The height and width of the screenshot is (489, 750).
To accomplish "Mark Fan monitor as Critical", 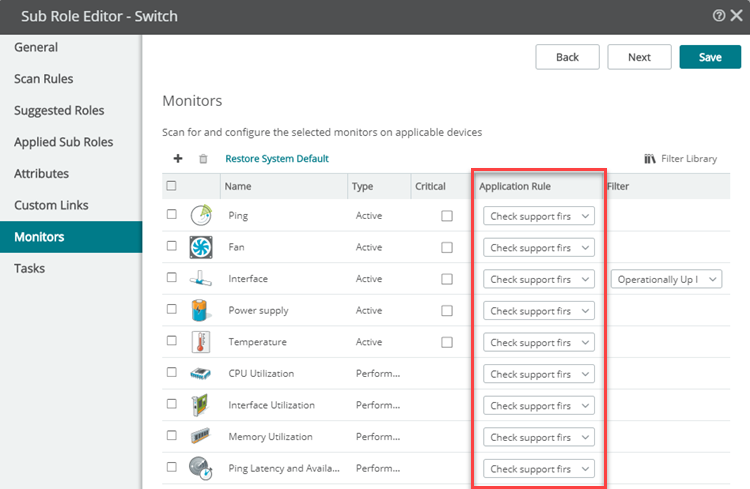I will pos(447,247).
